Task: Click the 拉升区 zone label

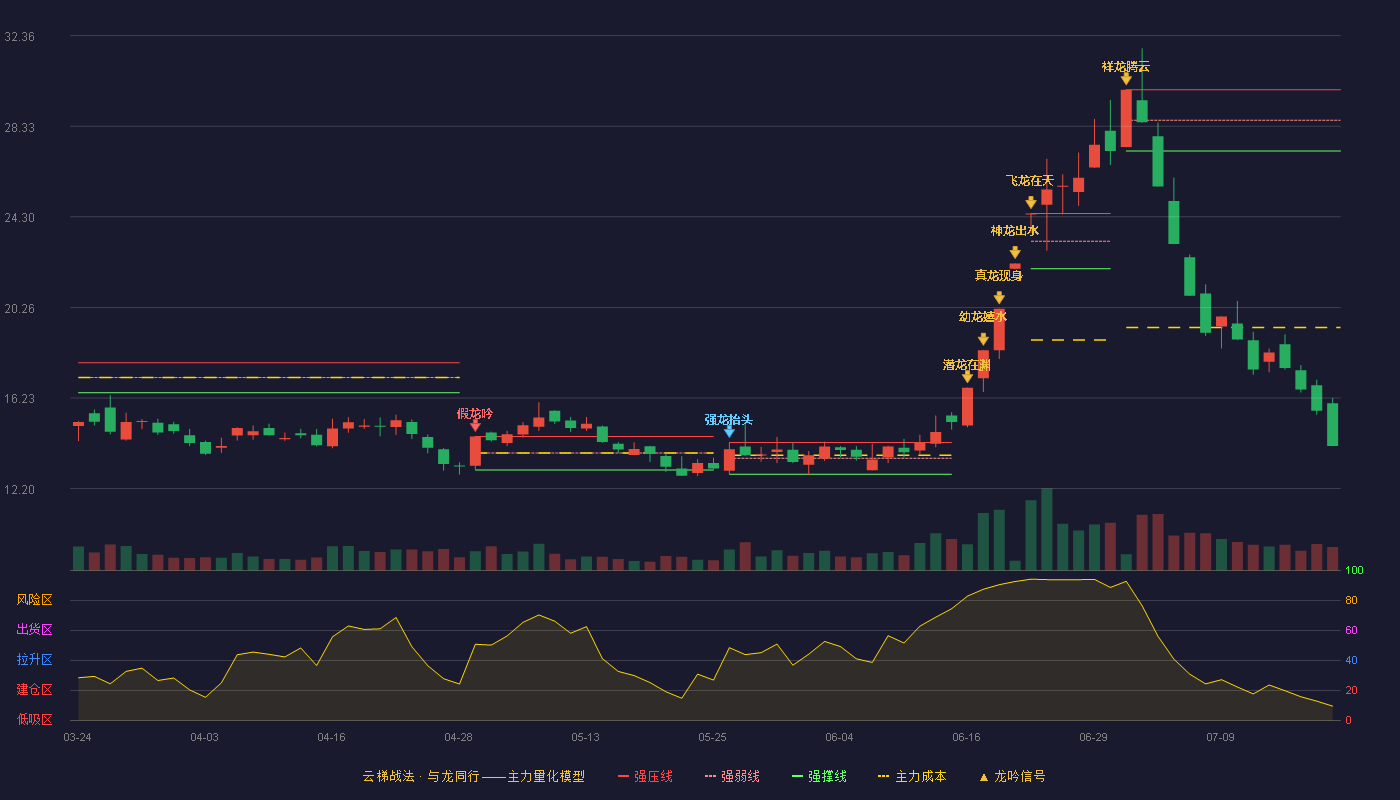Action: pos(35,660)
